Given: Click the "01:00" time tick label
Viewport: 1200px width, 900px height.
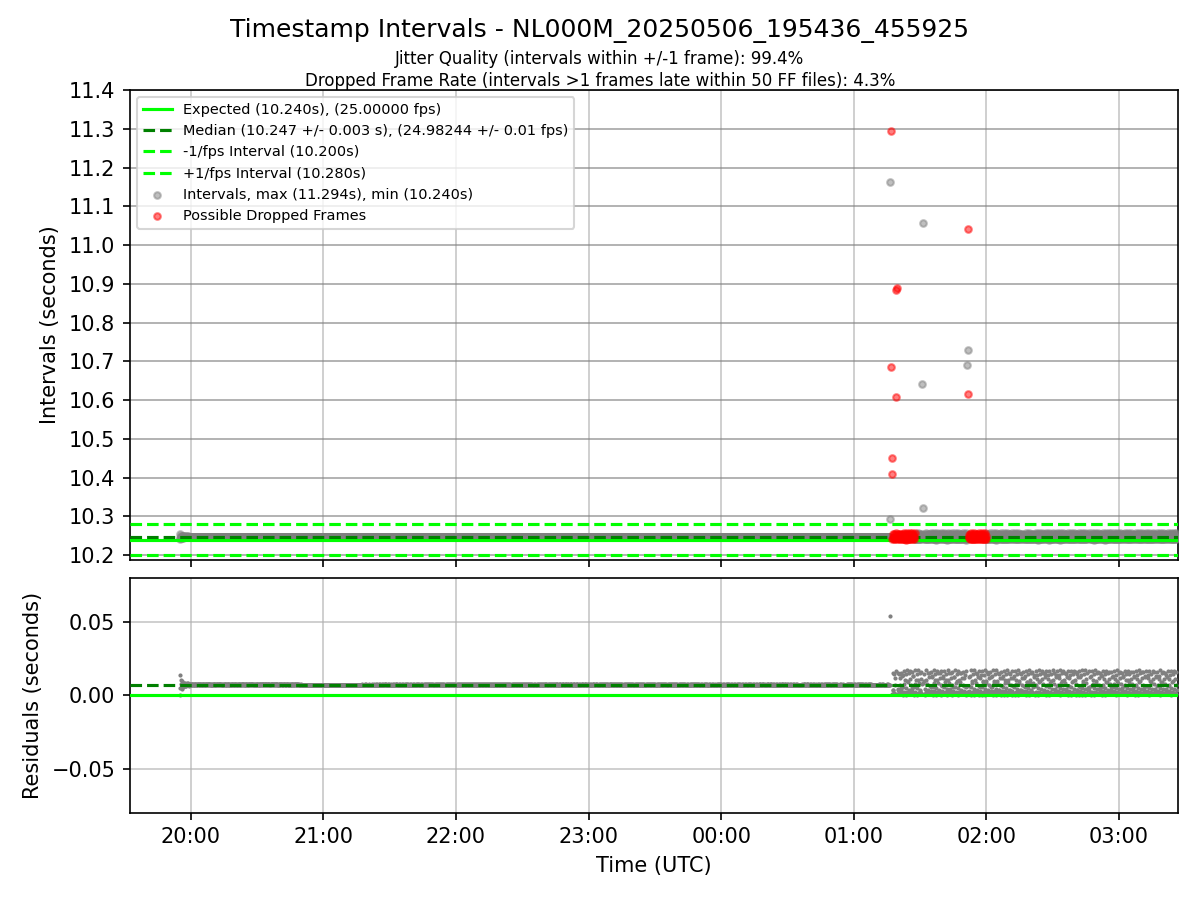Looking at the screenshot, I should pos(853,835).
